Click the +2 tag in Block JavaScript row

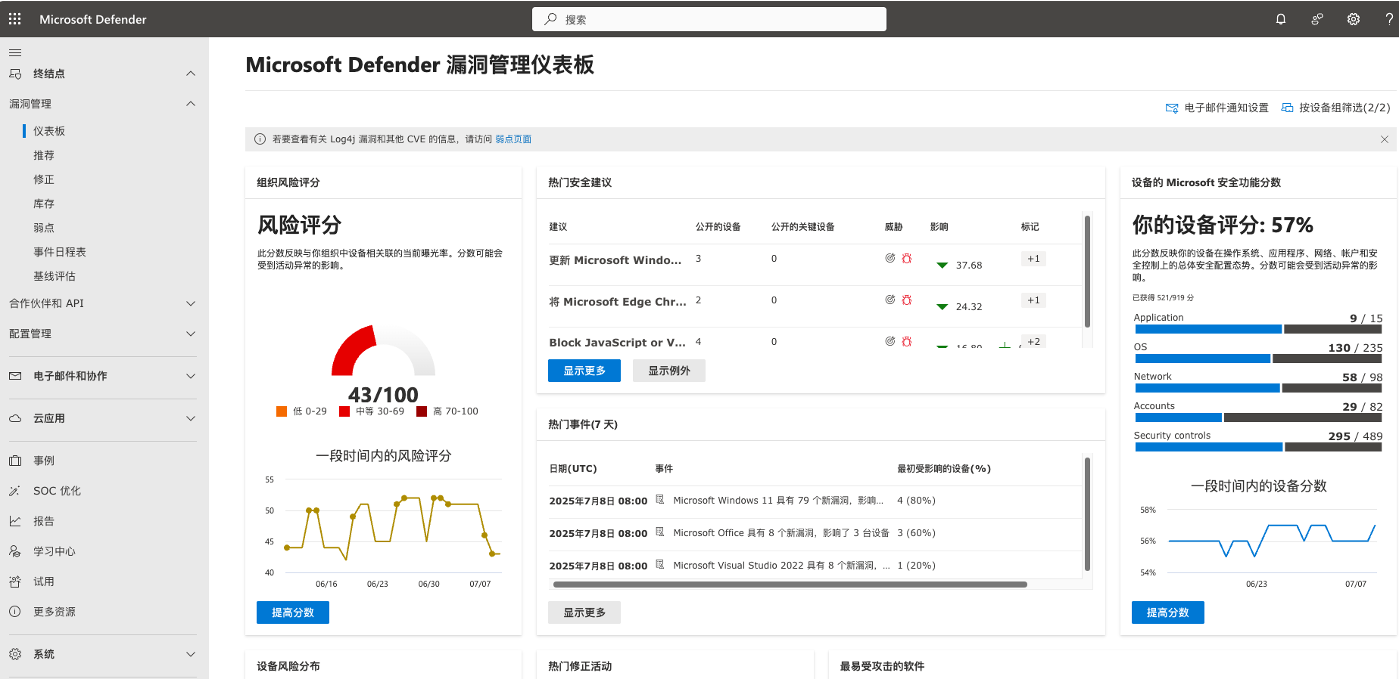1033,341
